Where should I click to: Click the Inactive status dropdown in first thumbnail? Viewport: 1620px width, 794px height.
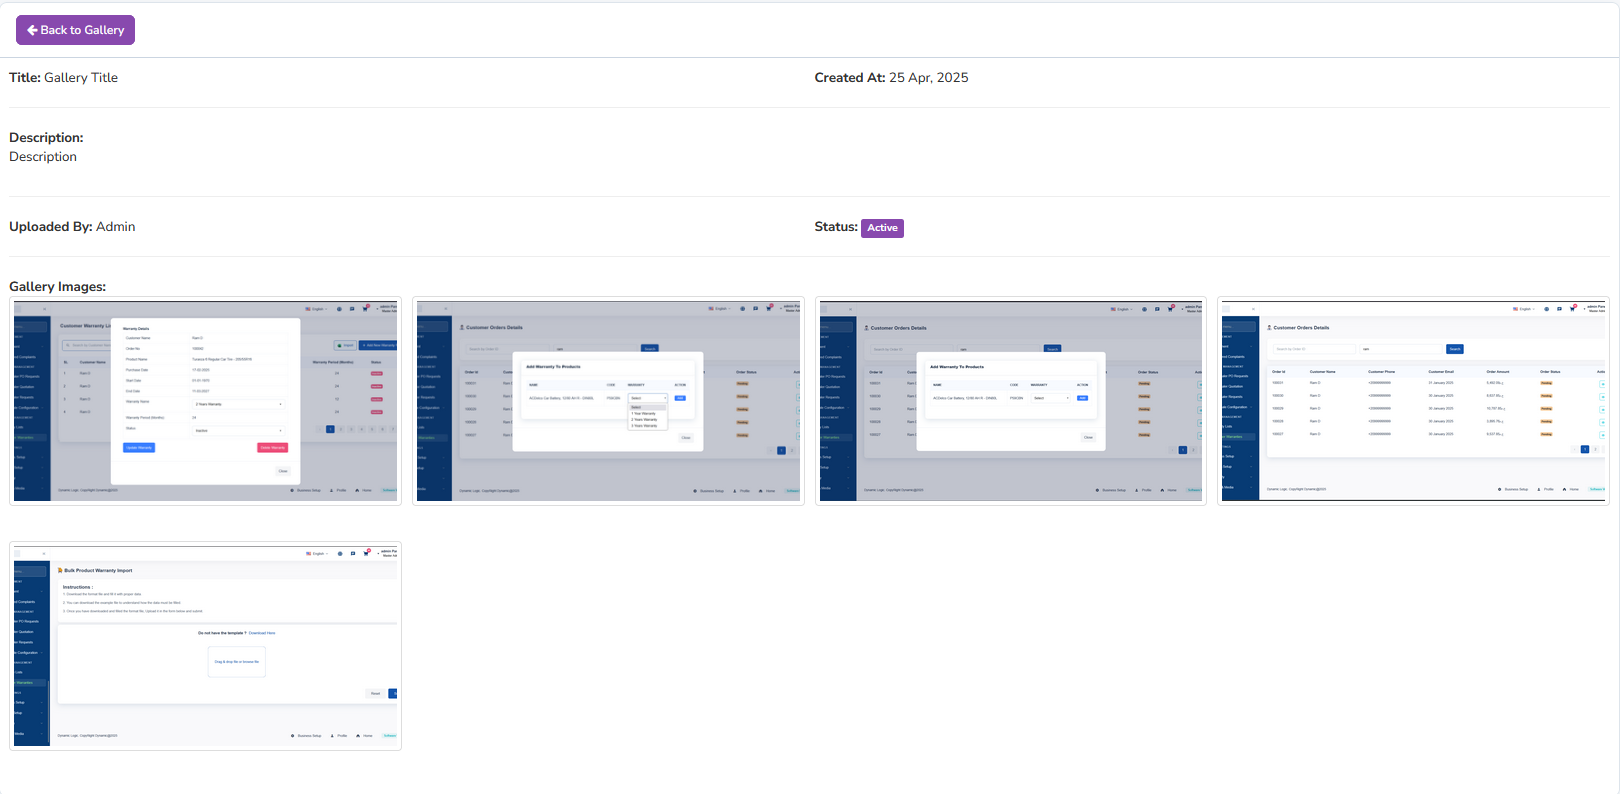tap(239, 430)
